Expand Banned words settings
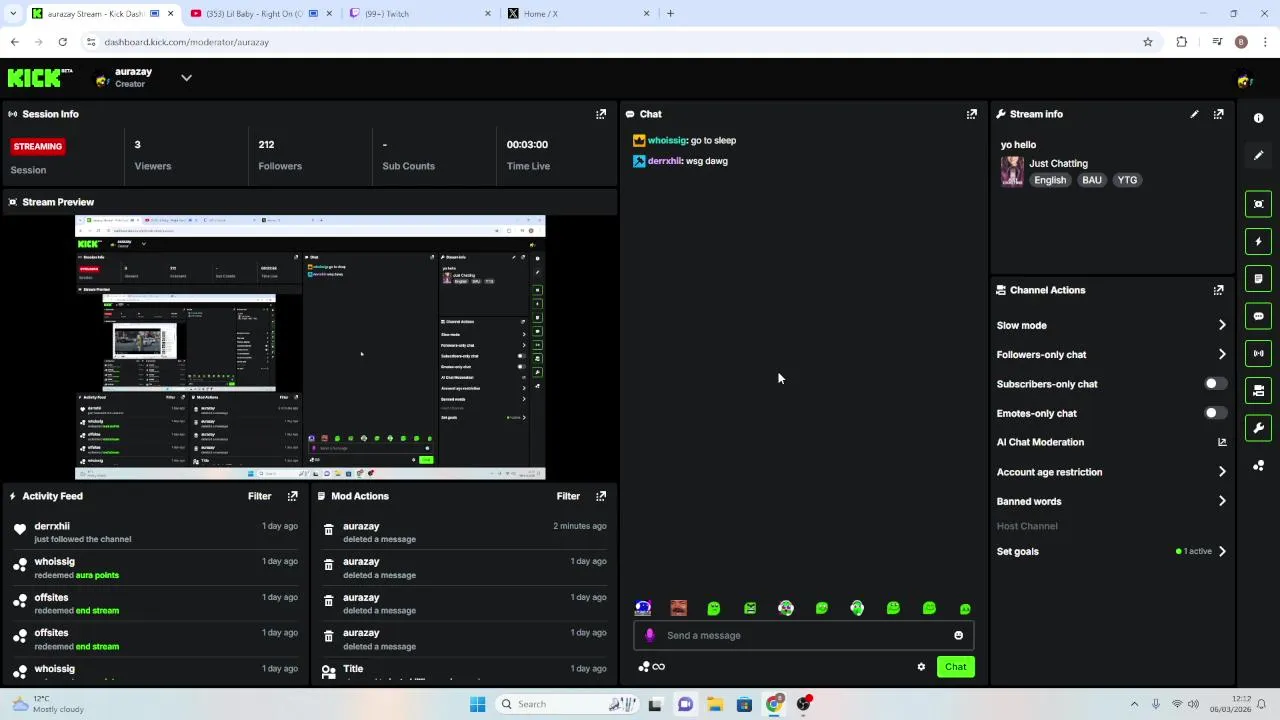This screenshot has width=1280, height=720. pos(1222,501)
